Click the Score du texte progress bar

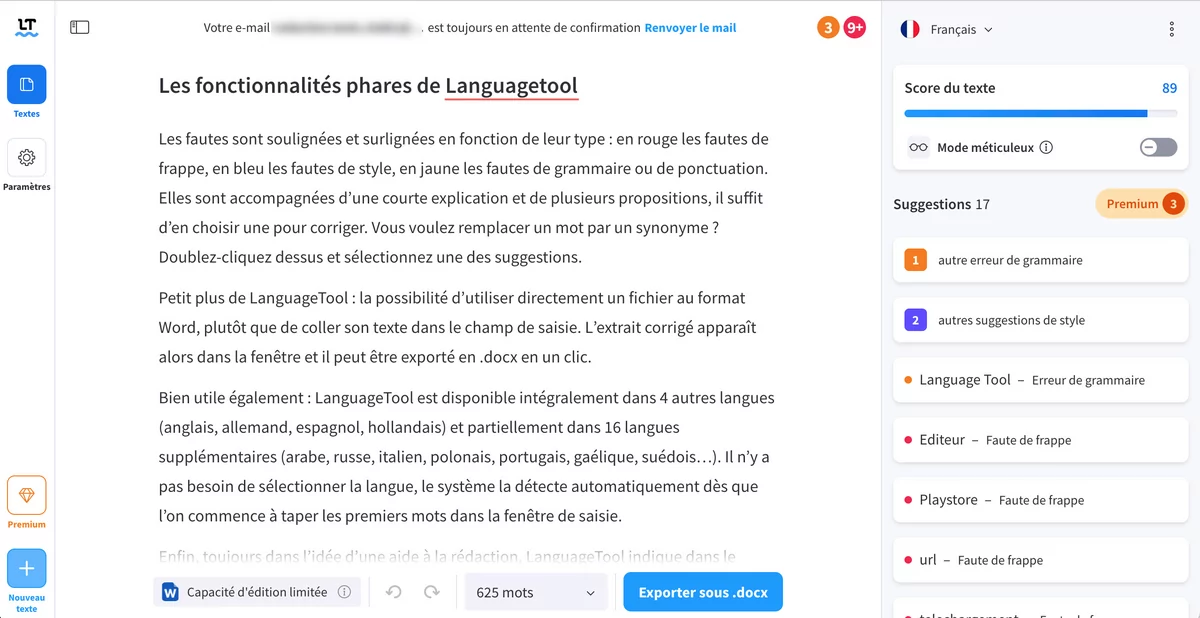pyautogui.click(x=1040, y=114)
